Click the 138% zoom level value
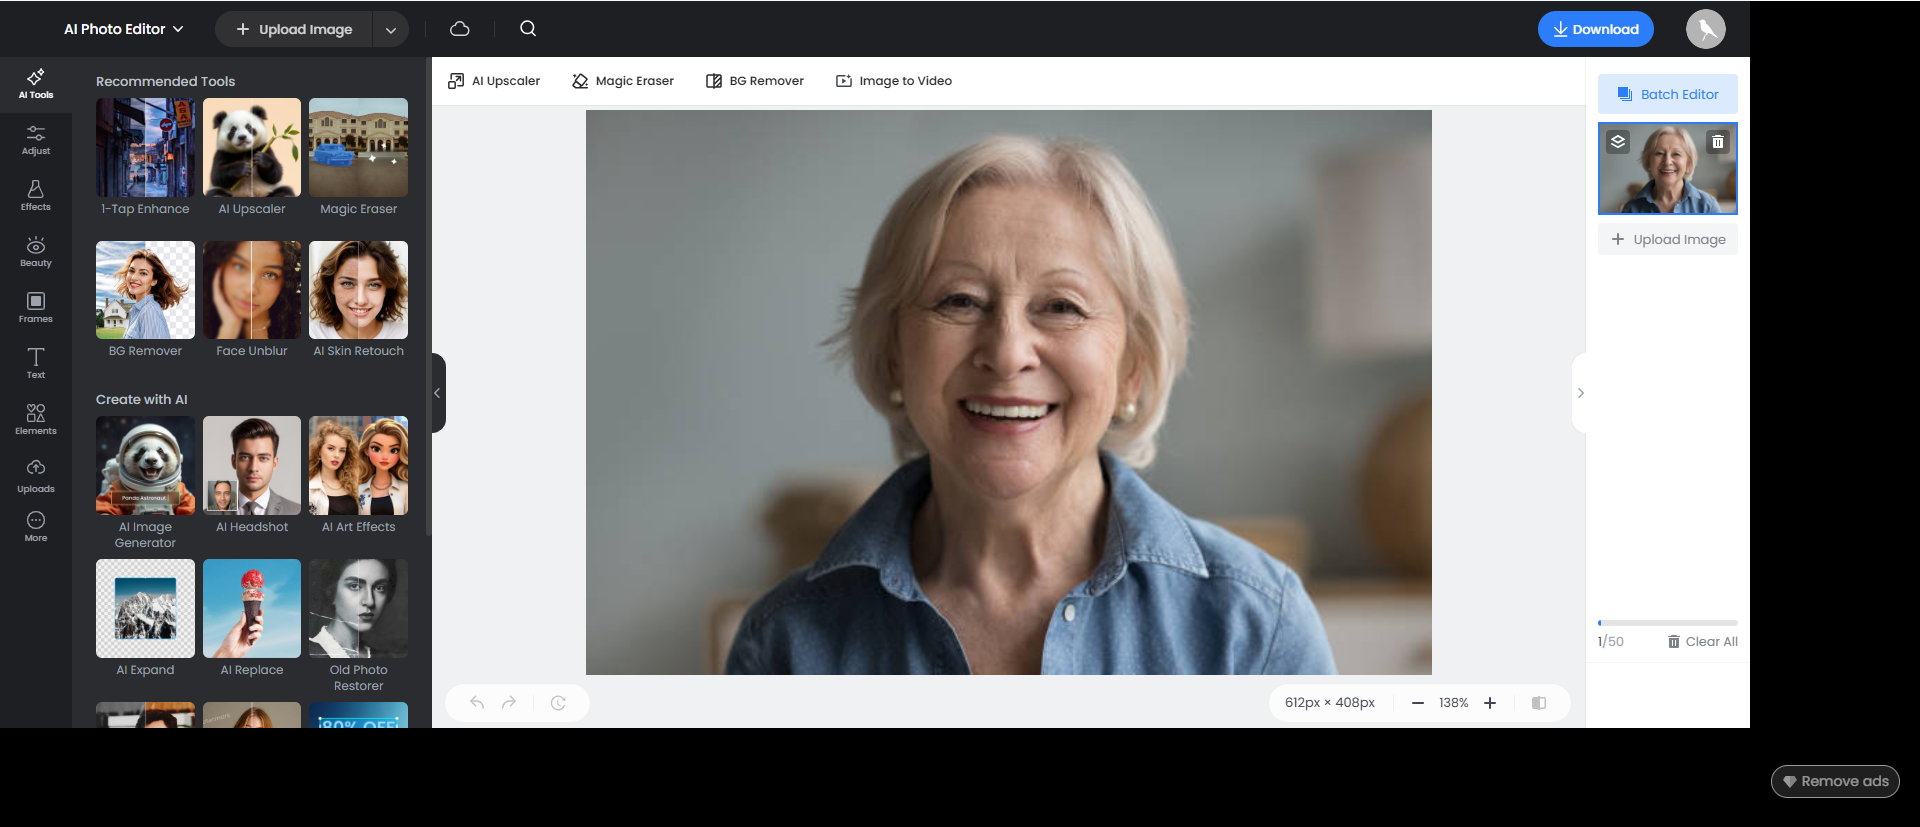 click(x=1453, y=703)
